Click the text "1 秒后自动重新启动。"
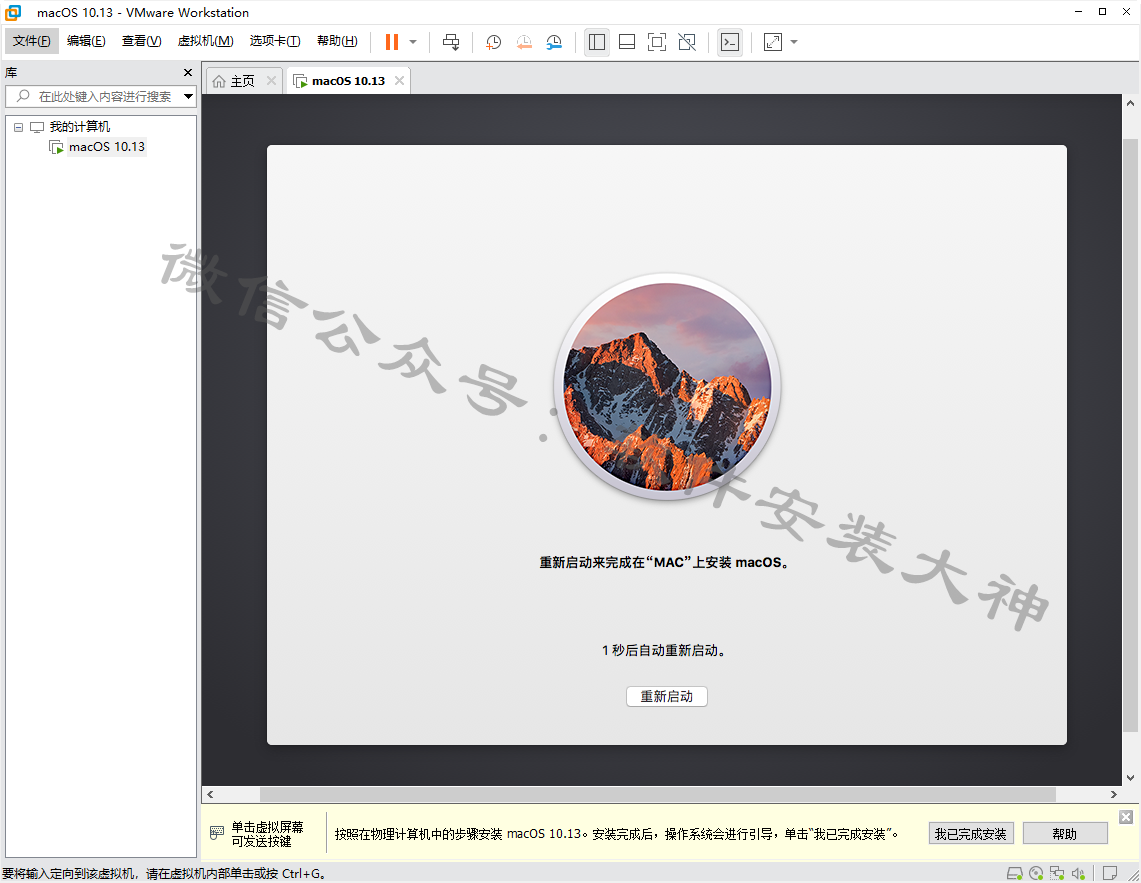Screen dimensions: 1141x883 click(x=664, y=650)
